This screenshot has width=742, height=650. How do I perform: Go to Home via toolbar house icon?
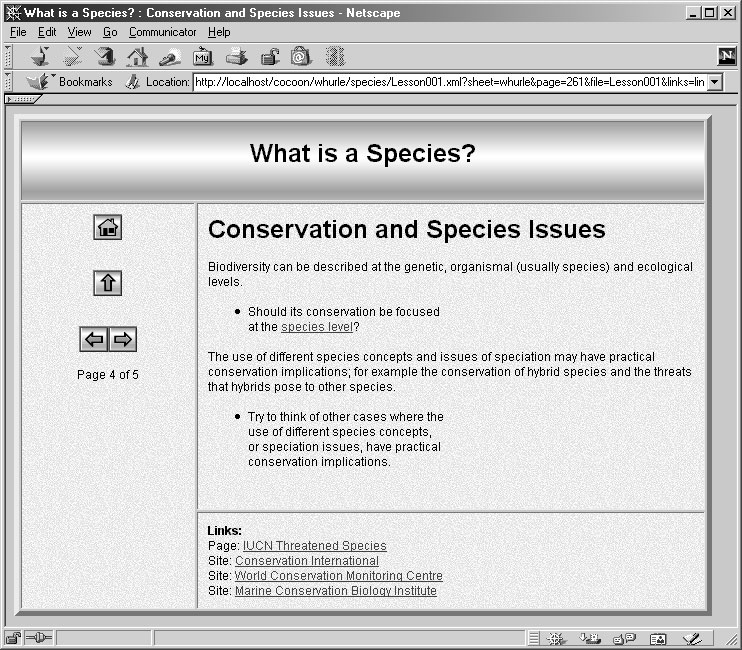[x=137, y=56]
